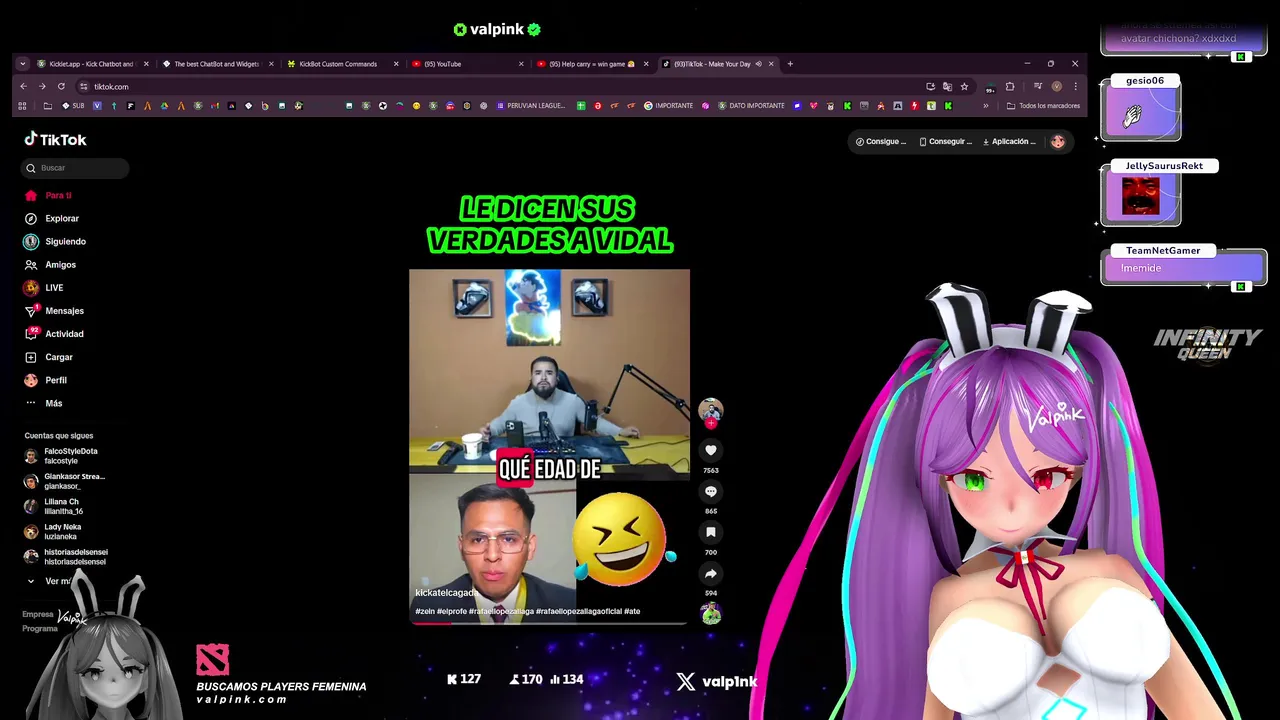Open Amigos in the sidebar
This screenshot has height=720, width=1280.
50,264
